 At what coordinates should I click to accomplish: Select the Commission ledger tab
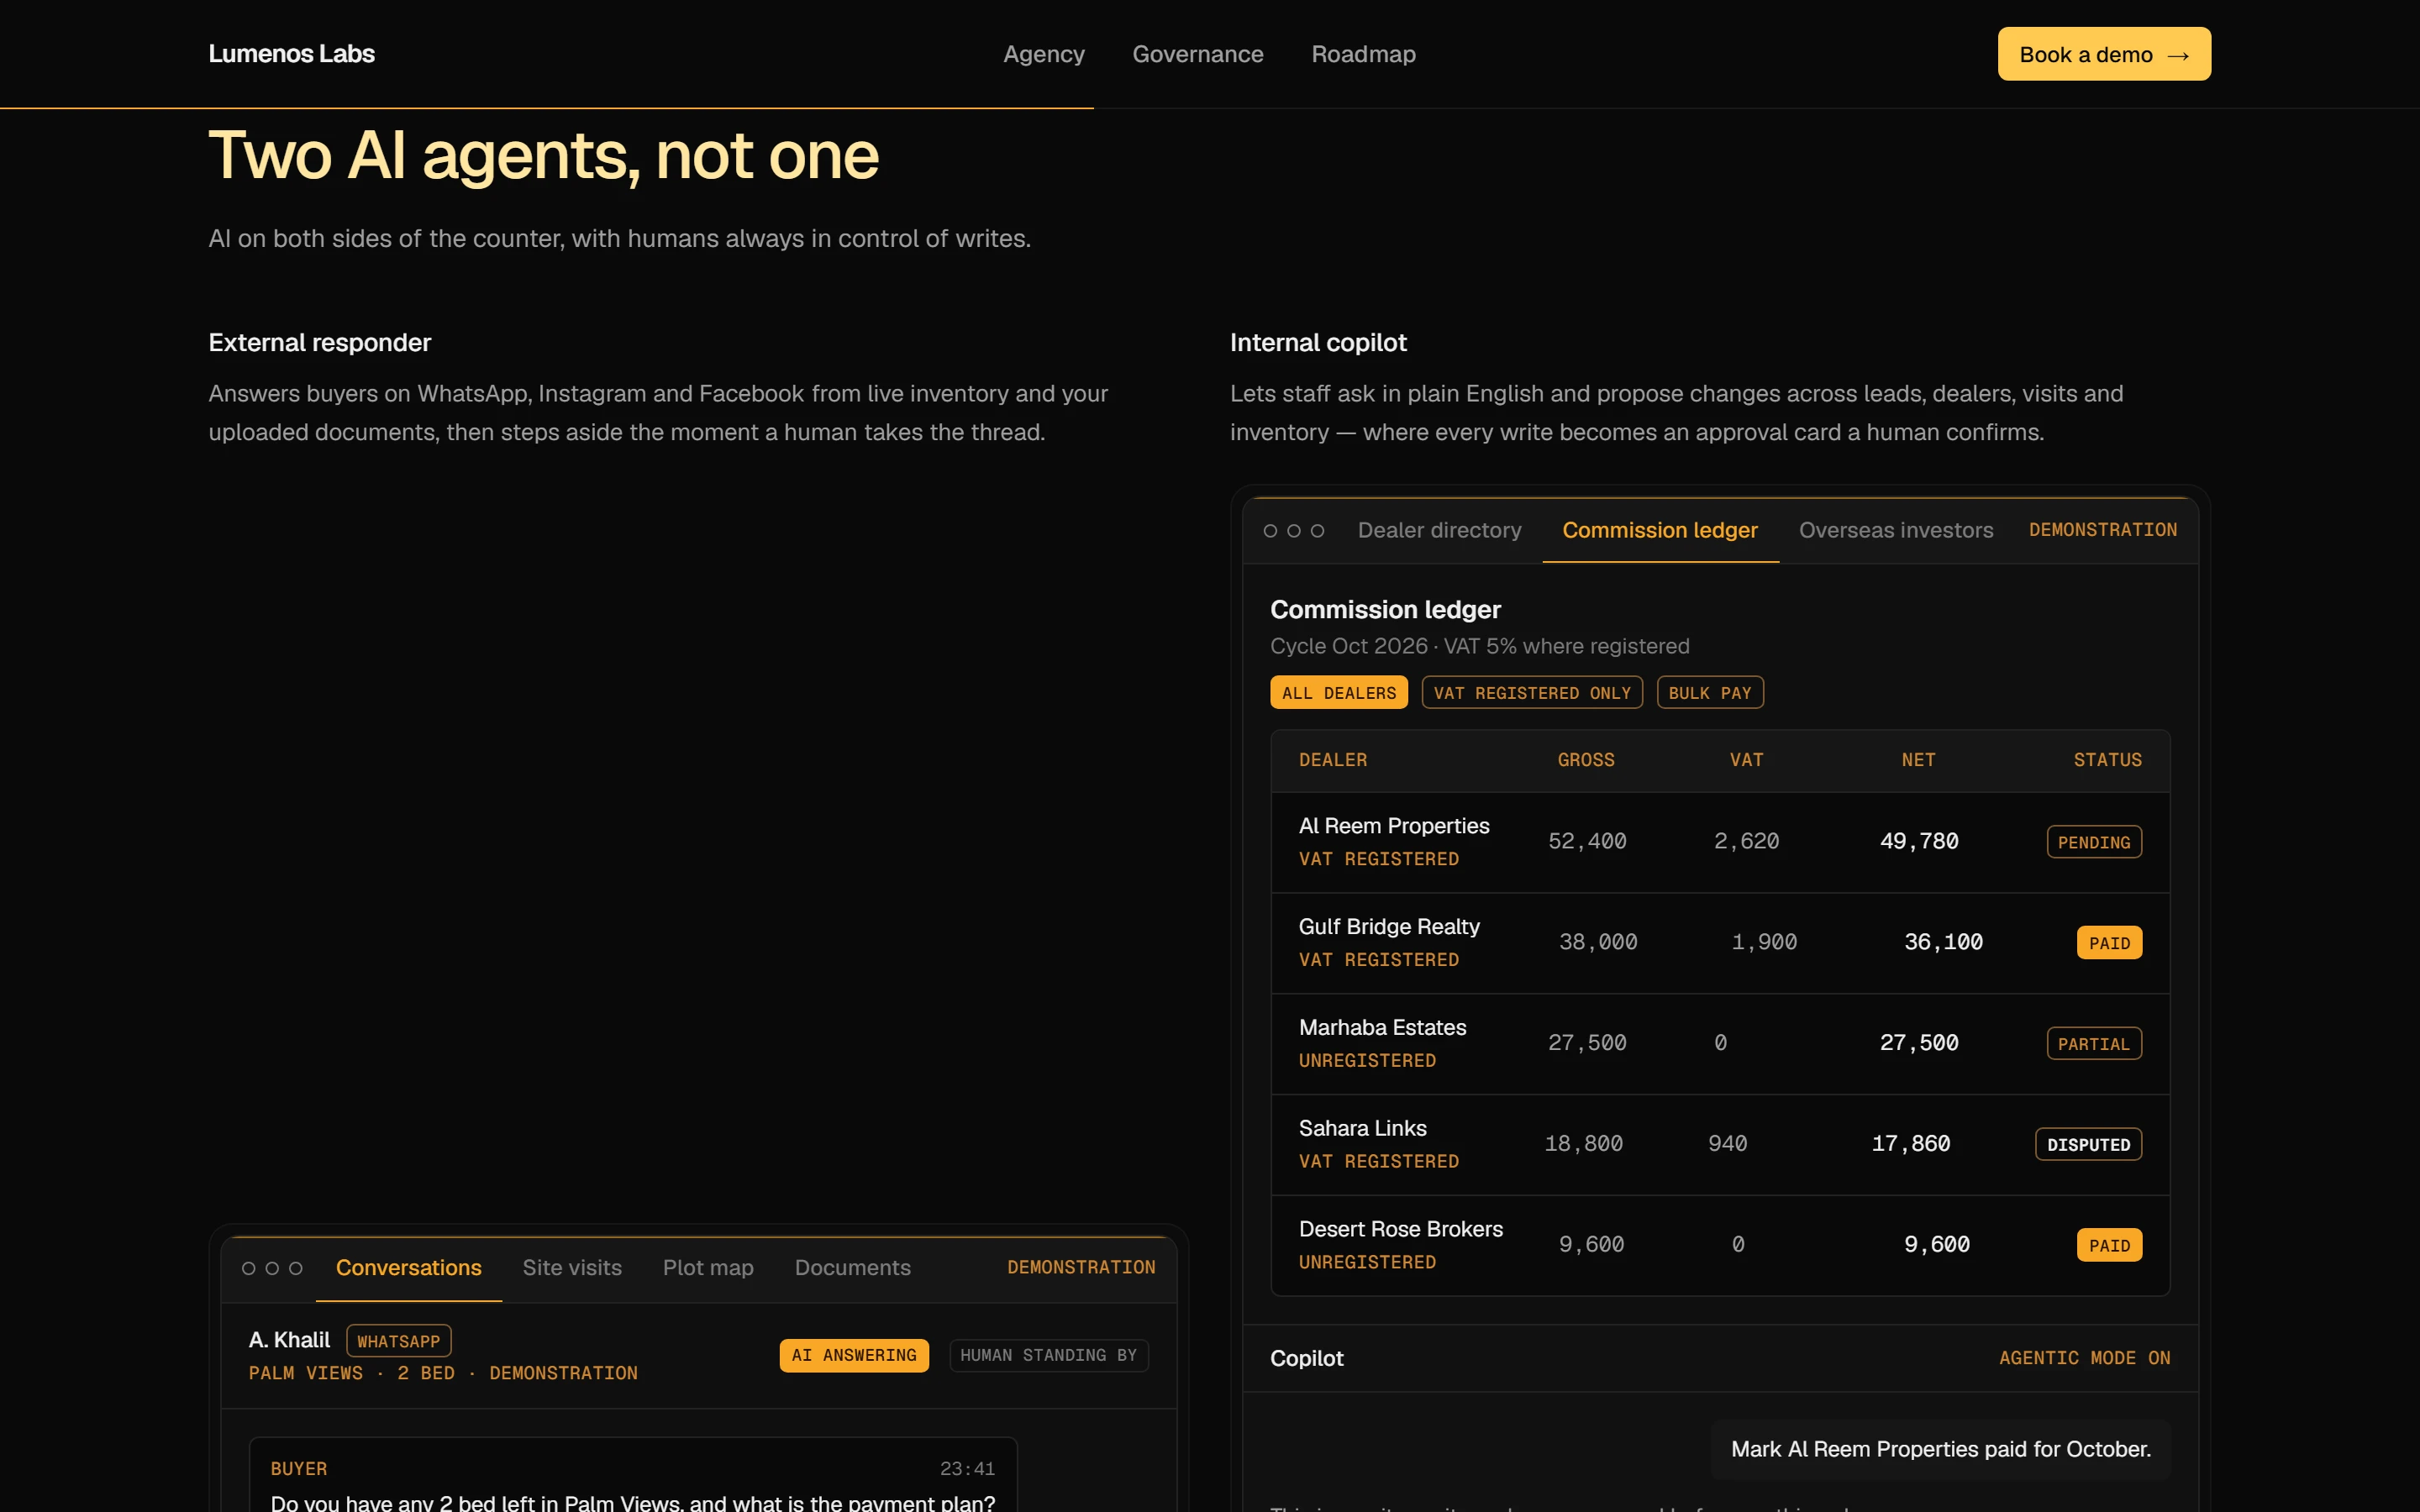click(1660, 530)
